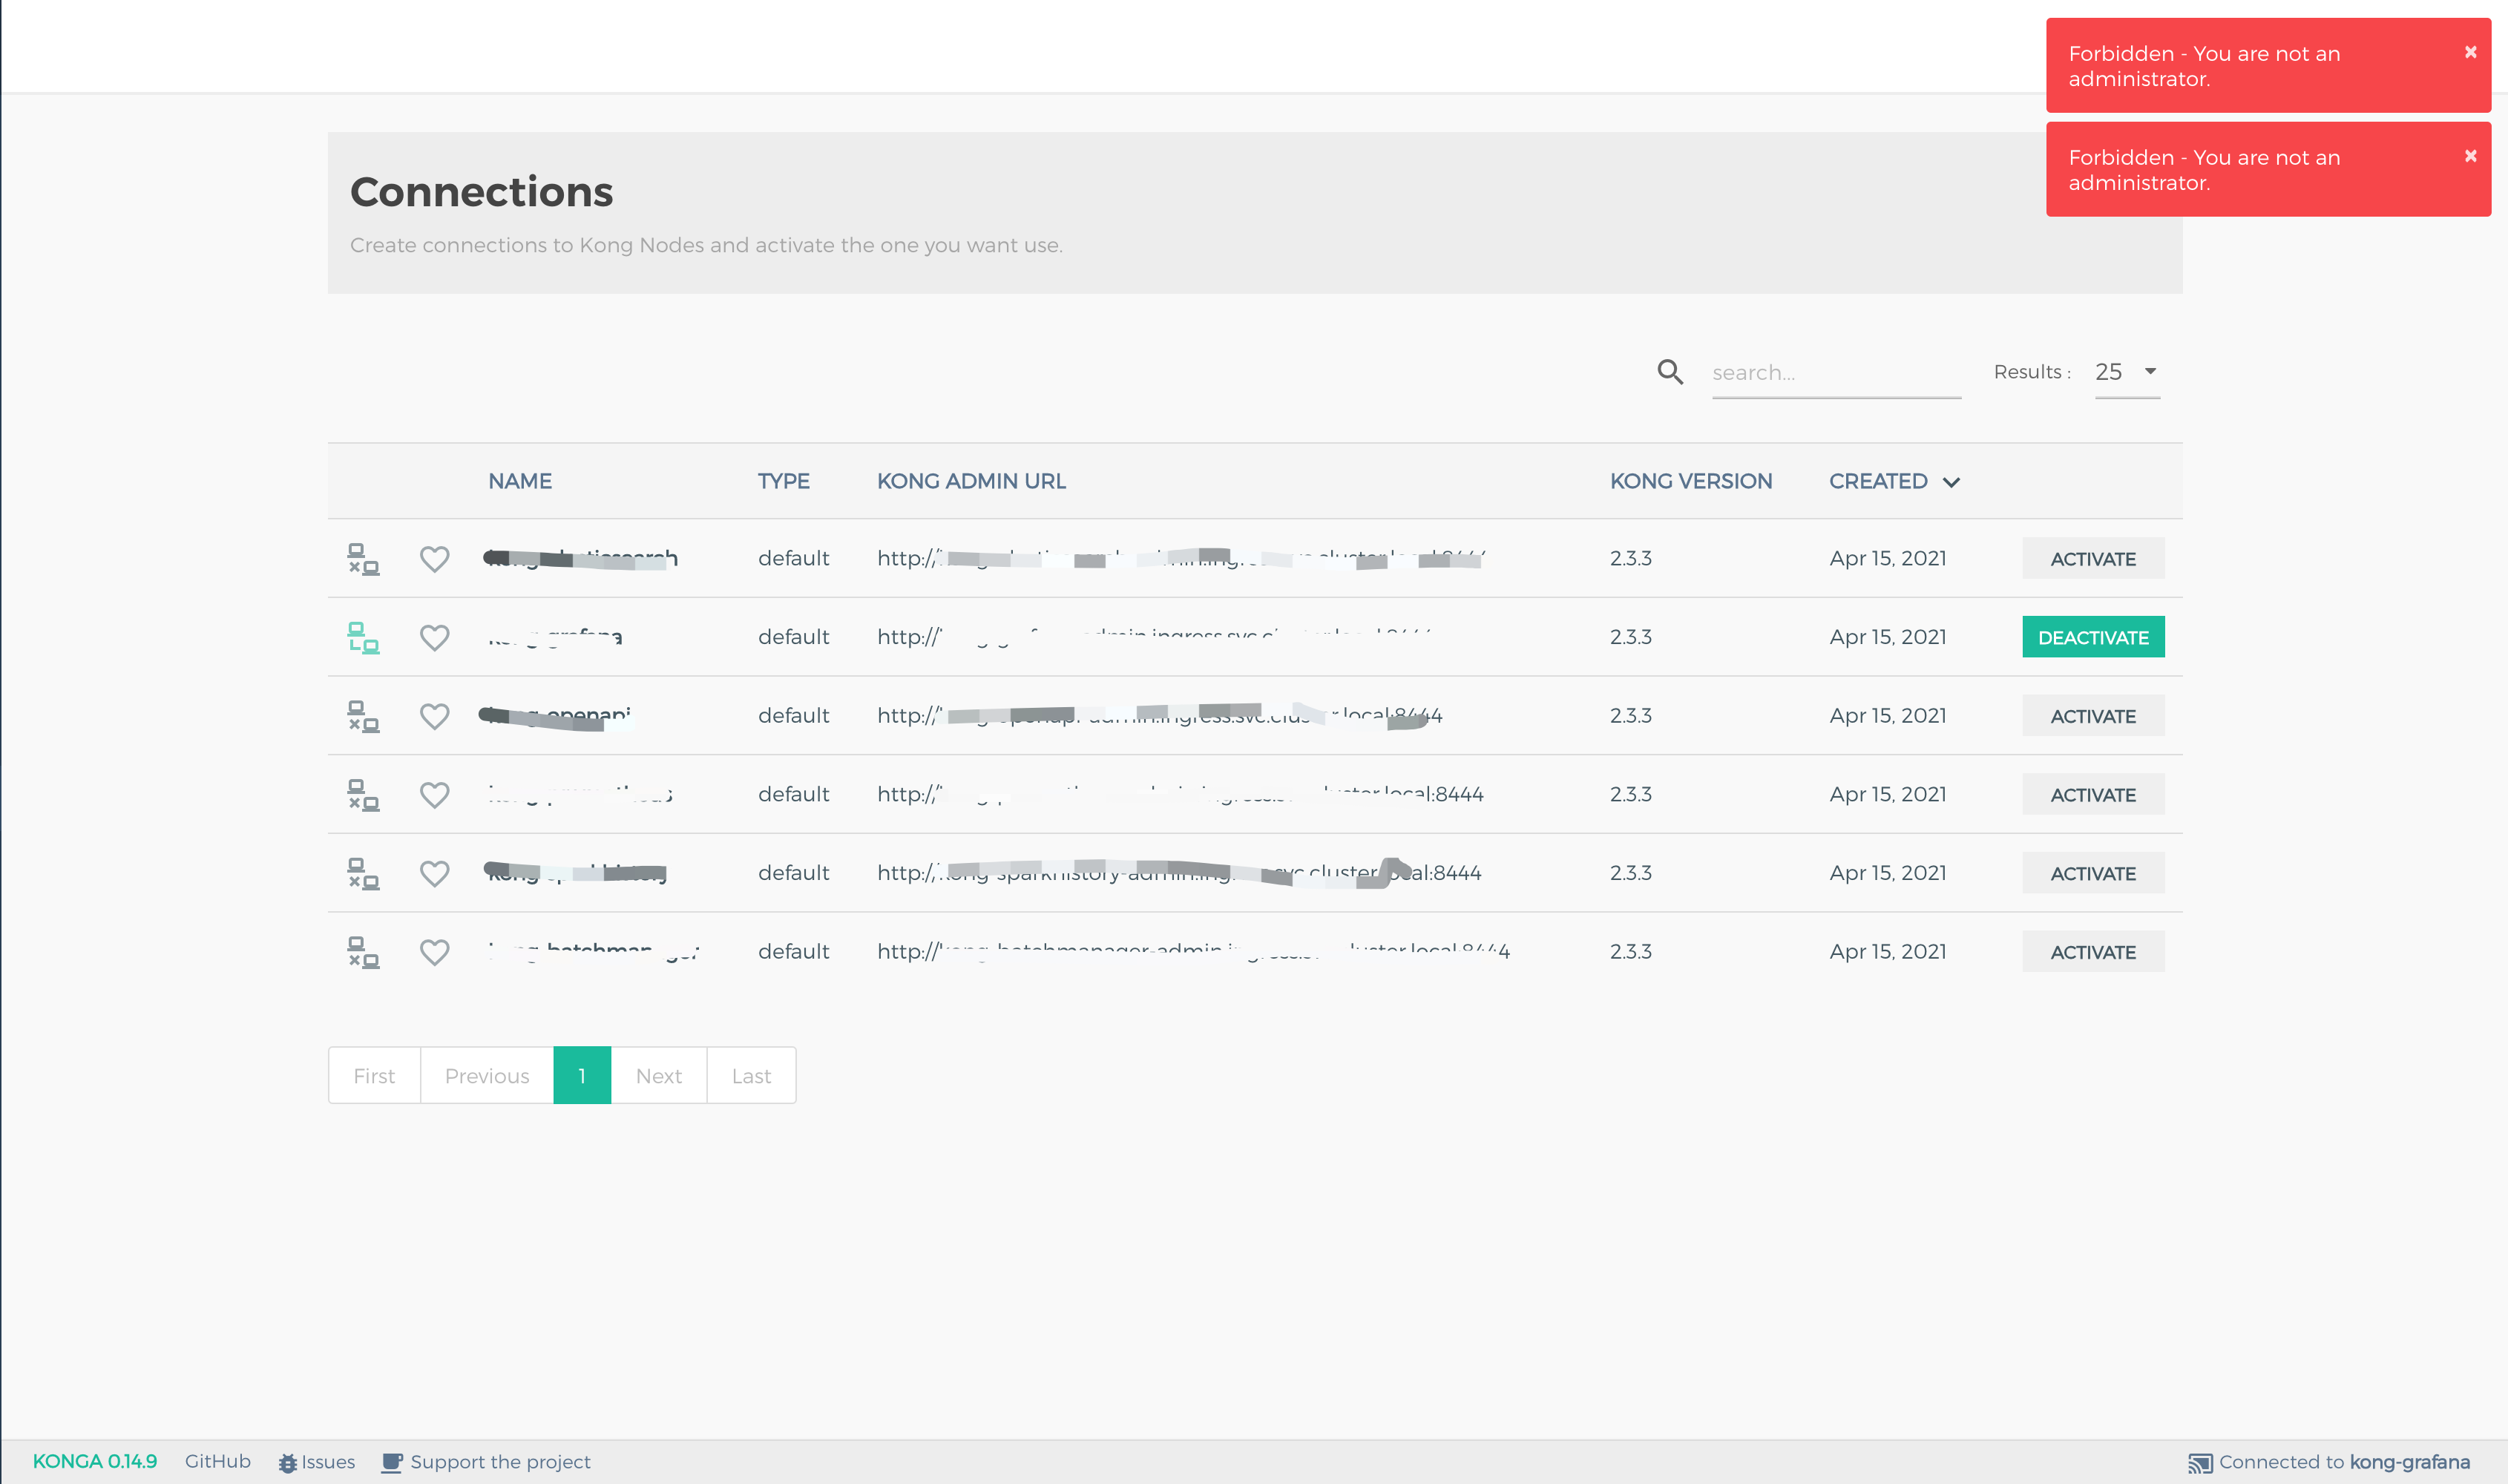2508x1484 pixels.
Task: Favorite the kong-grafana connection
Action: tap(435, 637)
